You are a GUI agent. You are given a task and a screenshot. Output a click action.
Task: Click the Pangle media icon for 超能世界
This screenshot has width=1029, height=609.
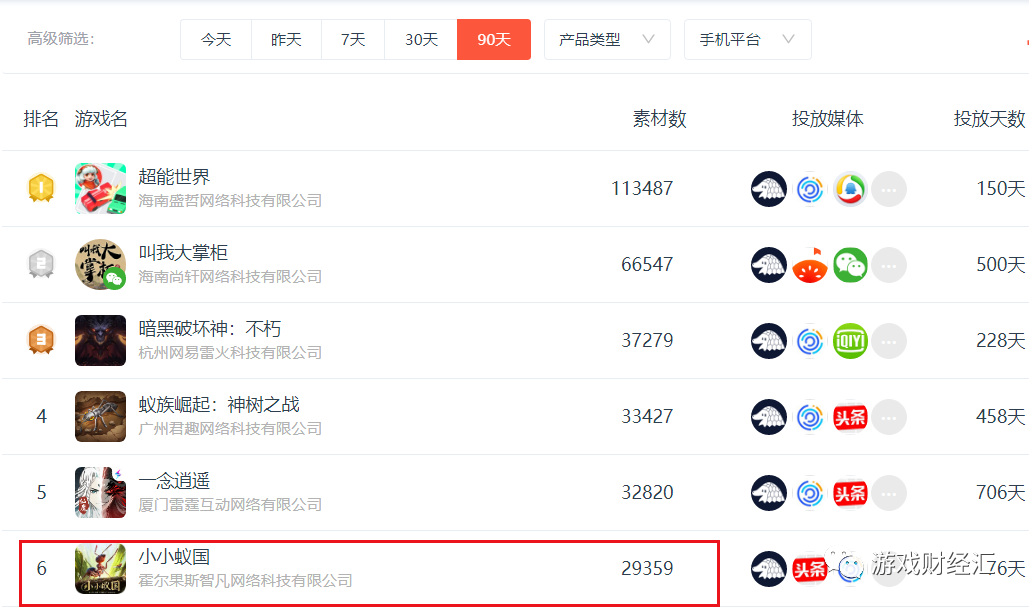point(768,188)
